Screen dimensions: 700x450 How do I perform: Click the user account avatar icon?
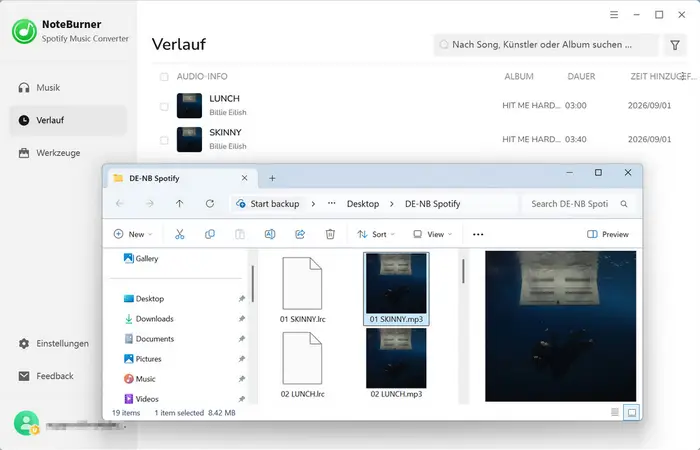pos(26,423)
